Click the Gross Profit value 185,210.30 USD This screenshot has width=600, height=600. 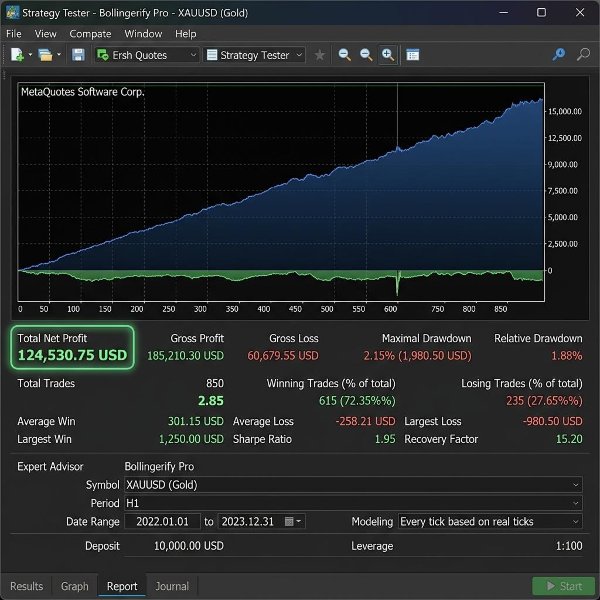click(186, 355)
